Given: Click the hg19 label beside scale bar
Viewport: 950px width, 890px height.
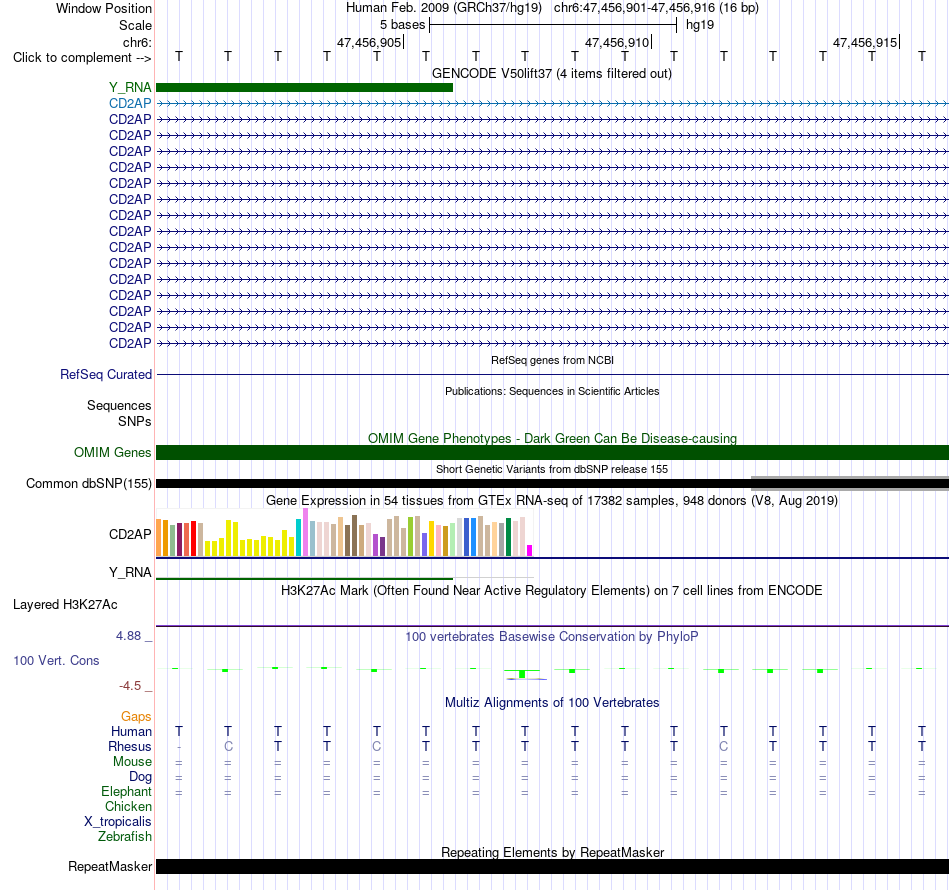Looking at the screenshot, I should coord(700,25).
